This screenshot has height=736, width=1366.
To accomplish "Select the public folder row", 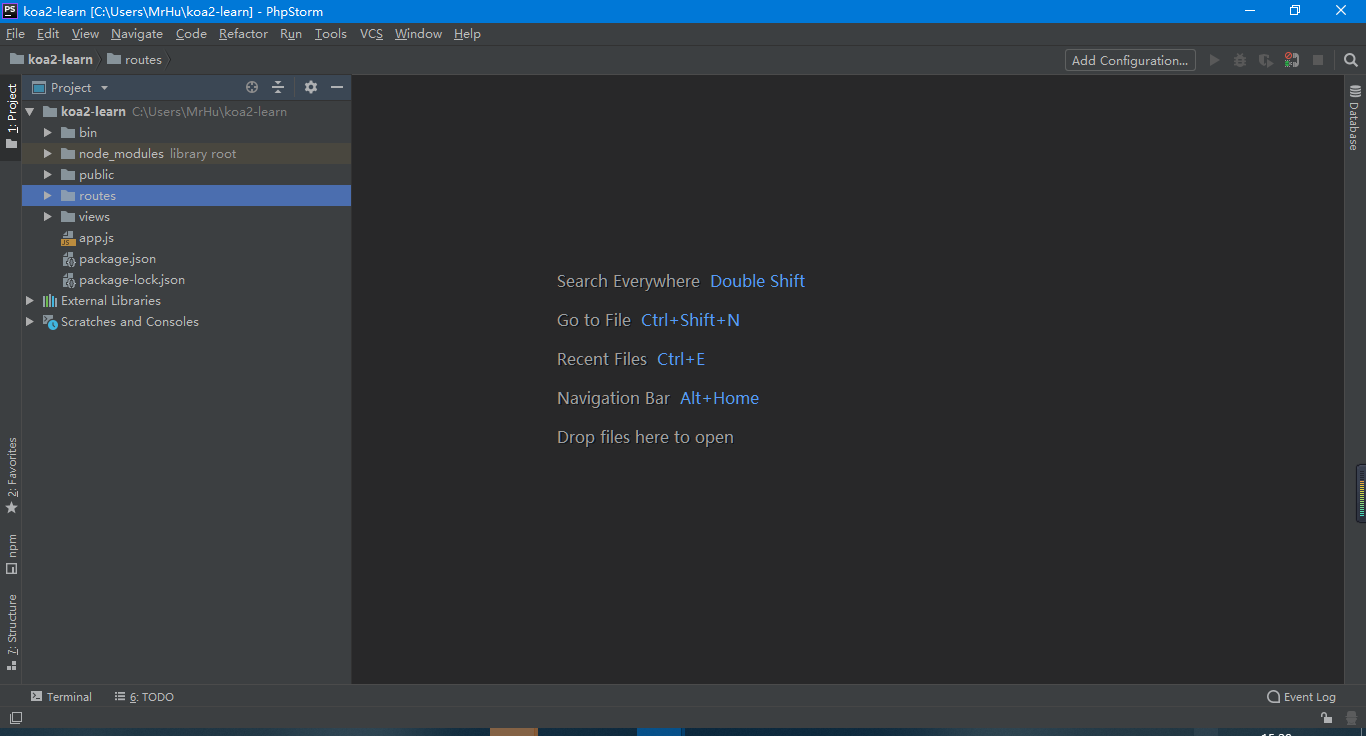I will coord(186,175).
